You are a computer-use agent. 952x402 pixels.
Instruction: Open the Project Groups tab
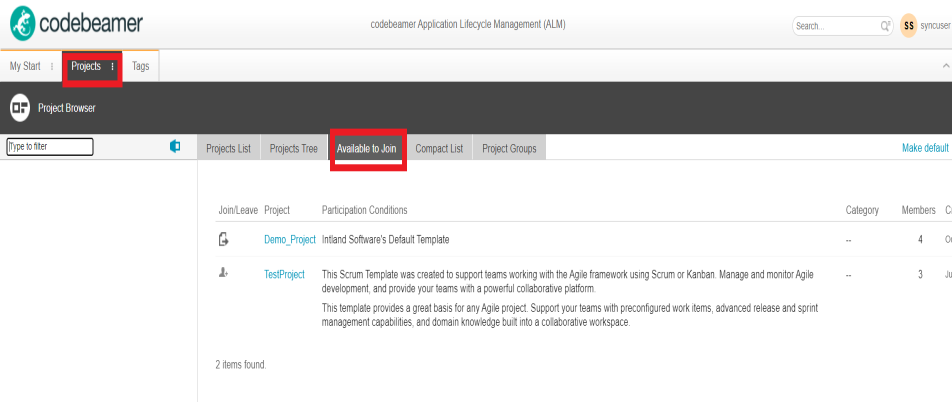(509, 149)
